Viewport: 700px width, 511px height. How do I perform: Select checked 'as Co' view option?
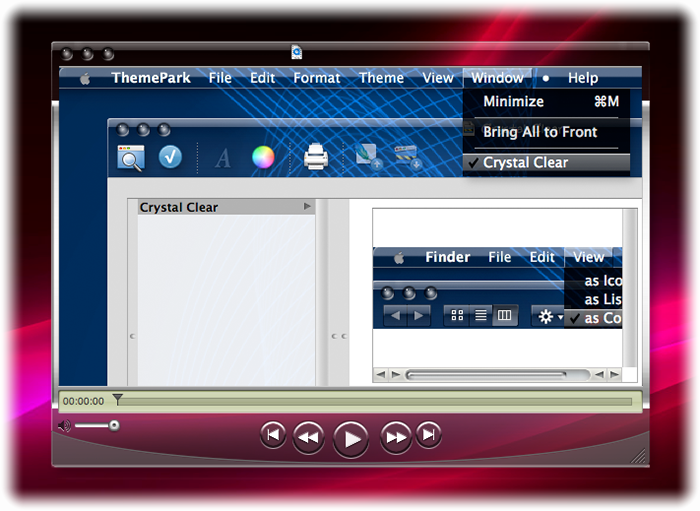[x=593, y=318]
